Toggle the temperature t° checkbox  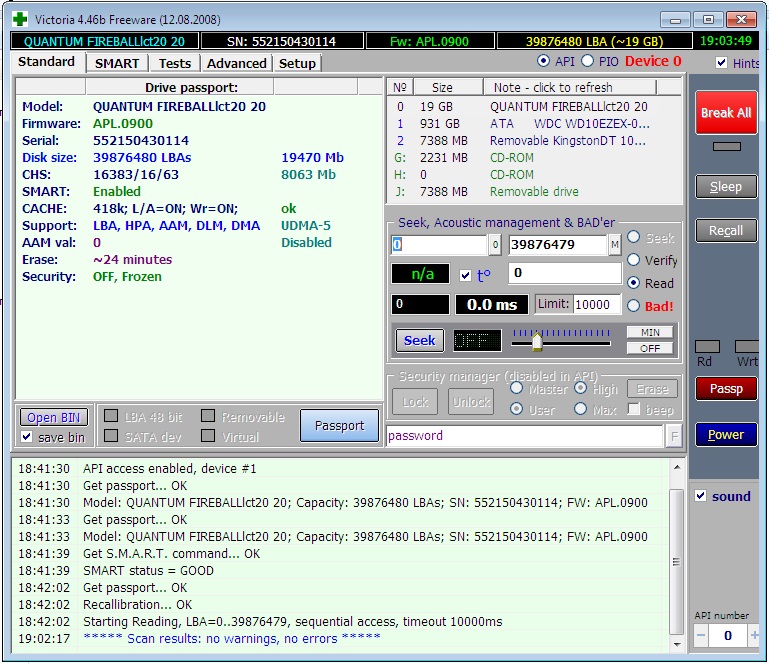pyautogui.click(x=465, y=275)
